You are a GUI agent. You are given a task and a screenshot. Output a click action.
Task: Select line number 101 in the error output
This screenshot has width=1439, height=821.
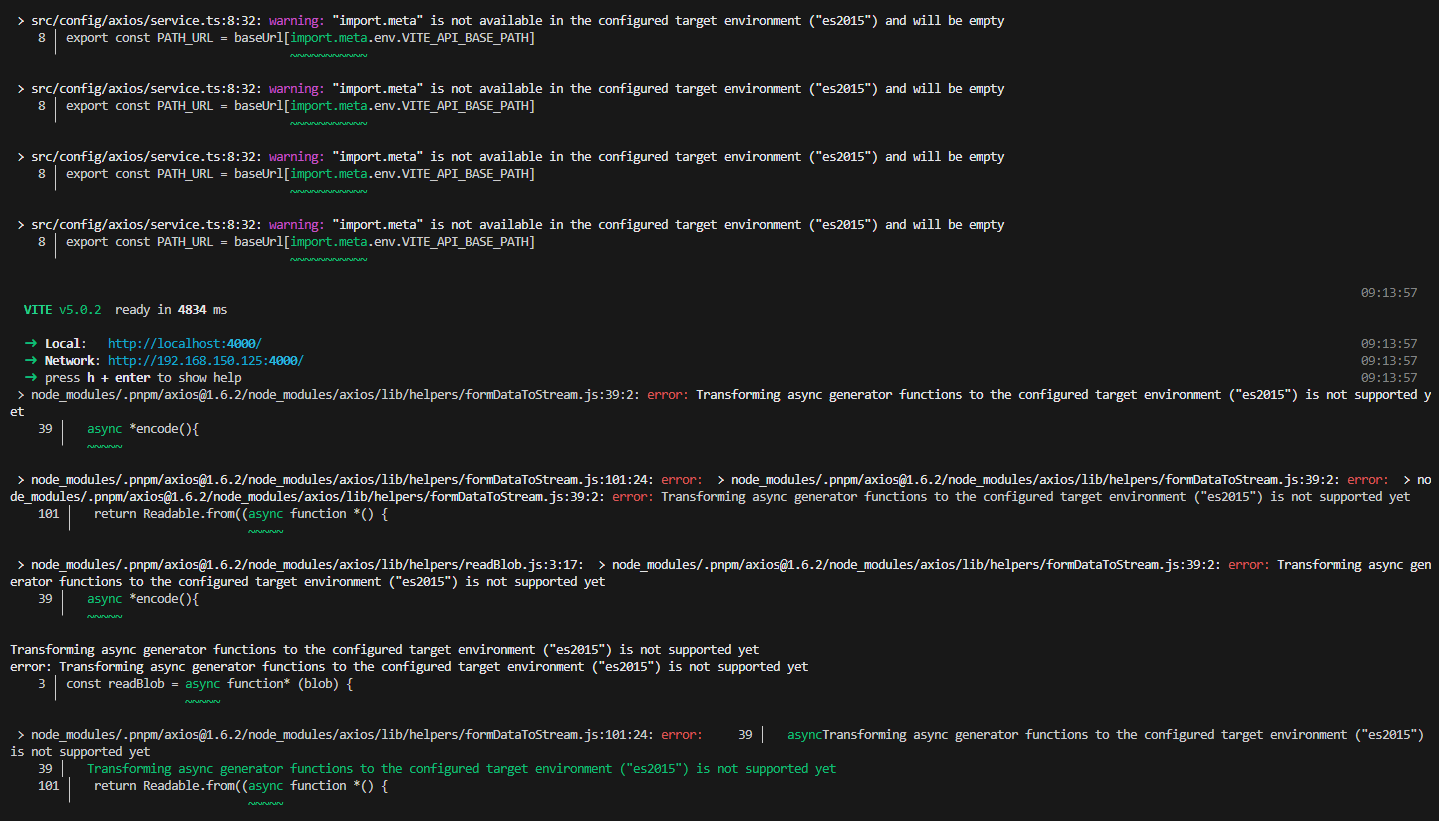click(x=47, y=513)
